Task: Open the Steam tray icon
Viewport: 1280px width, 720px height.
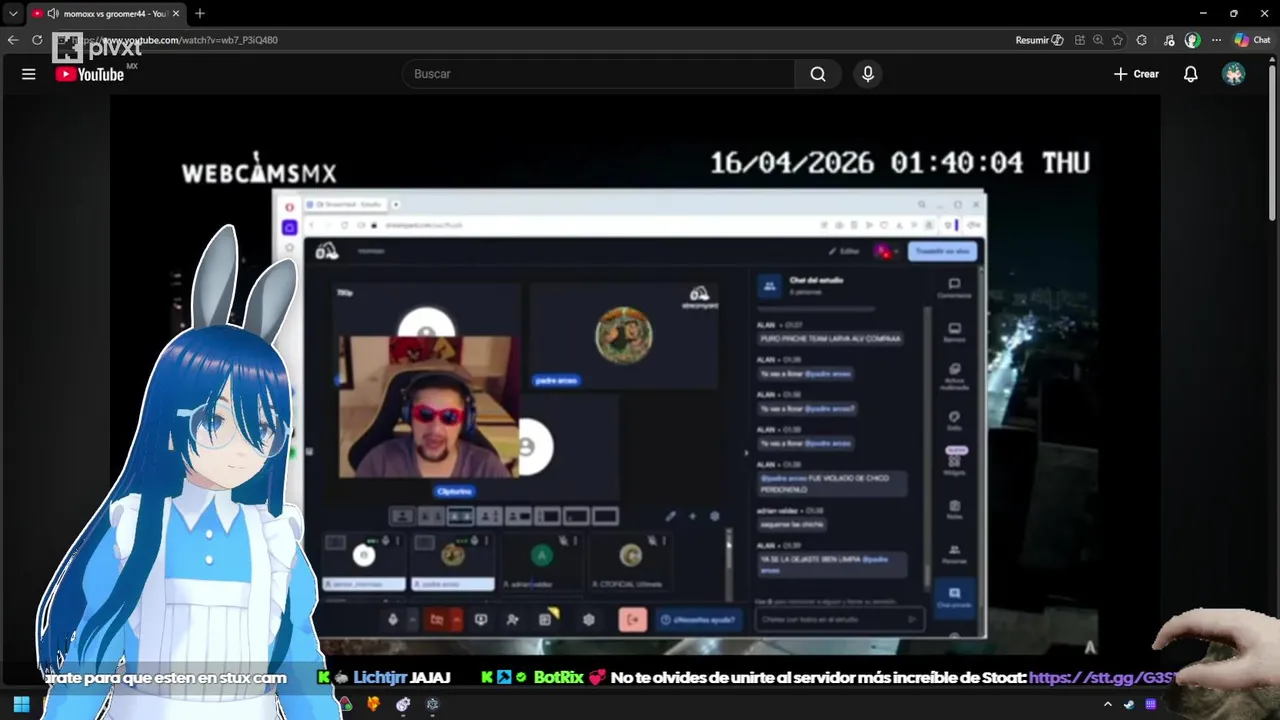Action: pyautogui.click(x=1129, y=704)
